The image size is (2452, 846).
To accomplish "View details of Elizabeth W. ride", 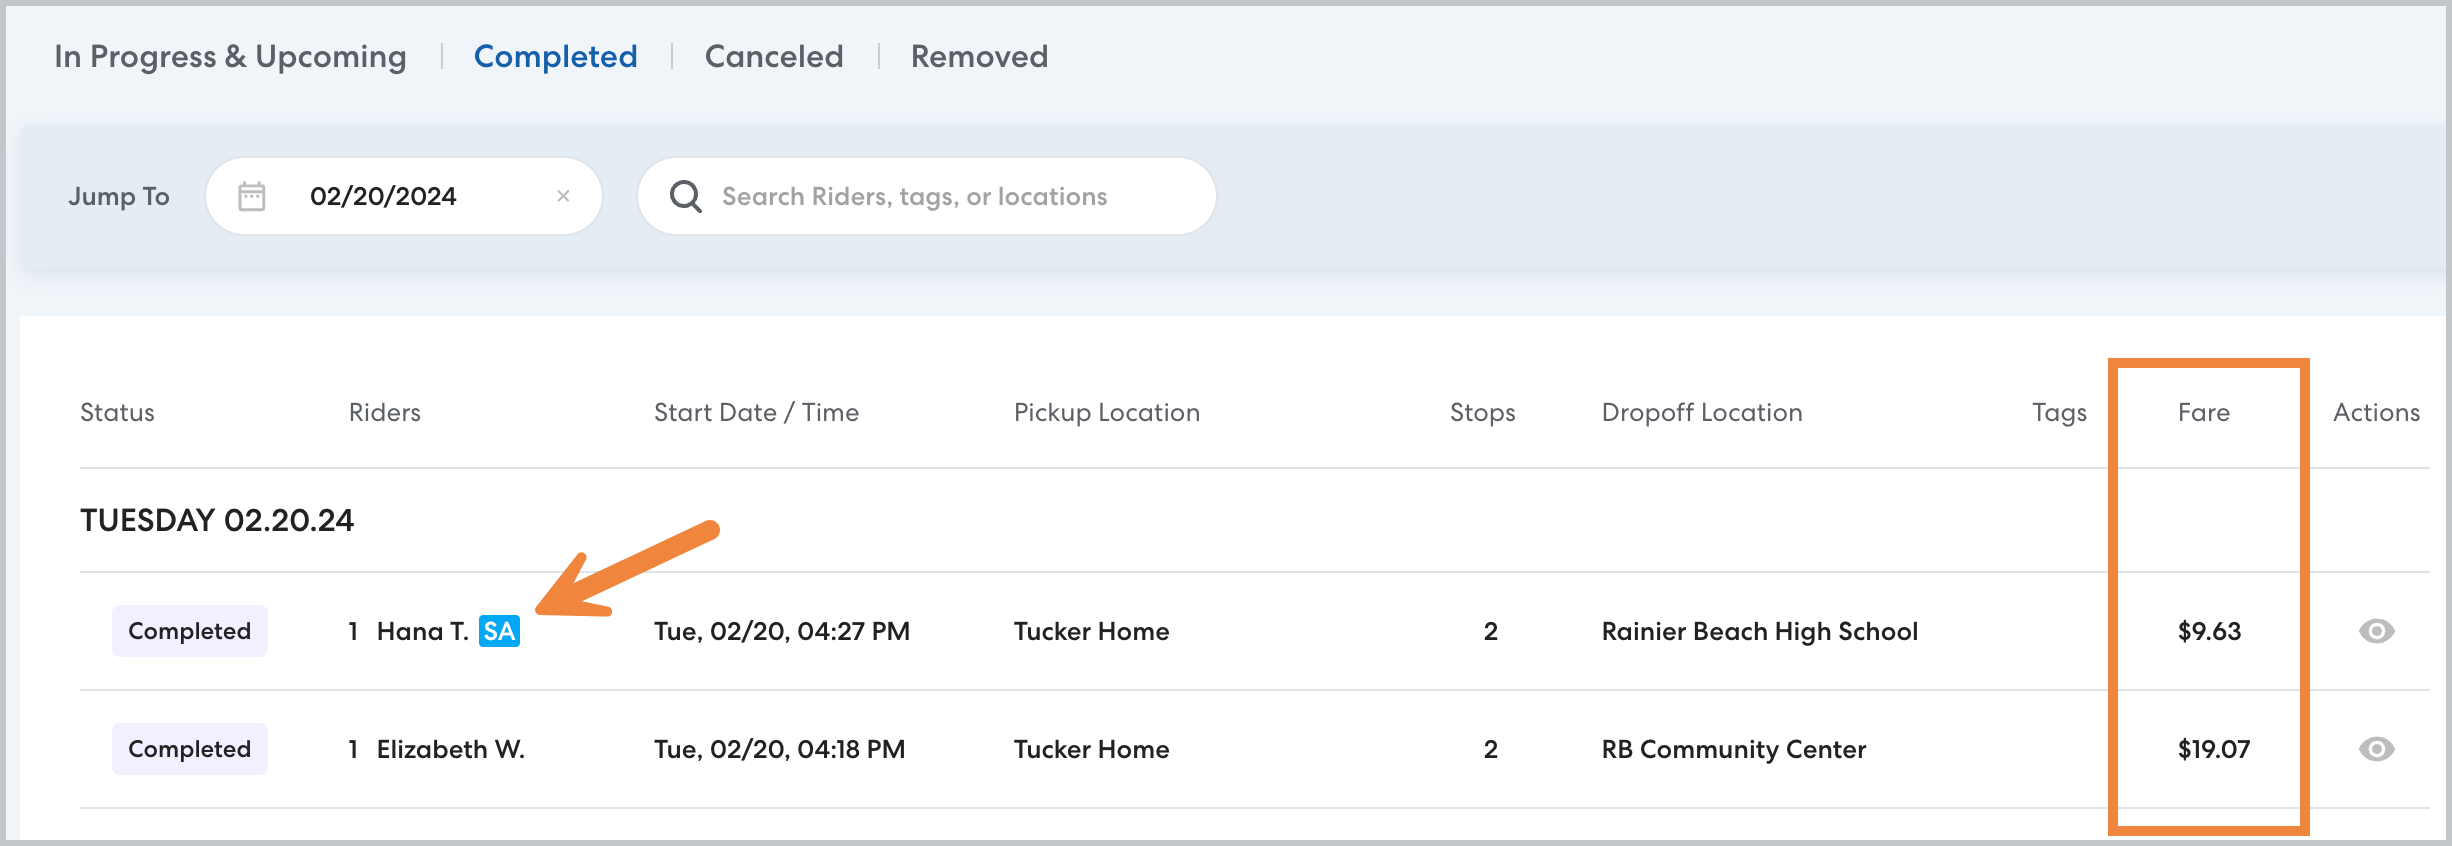I will click(2376, 749).
